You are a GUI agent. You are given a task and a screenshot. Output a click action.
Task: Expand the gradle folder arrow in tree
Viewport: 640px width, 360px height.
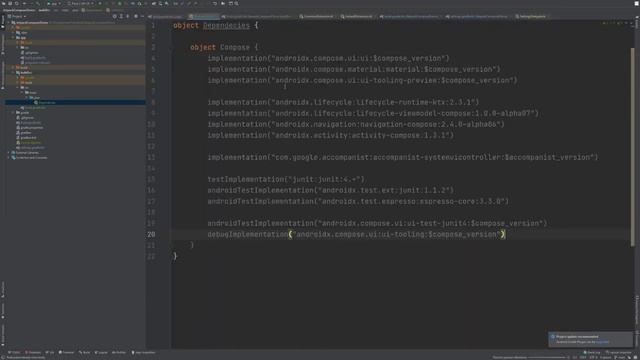click(x=13, y=113)
